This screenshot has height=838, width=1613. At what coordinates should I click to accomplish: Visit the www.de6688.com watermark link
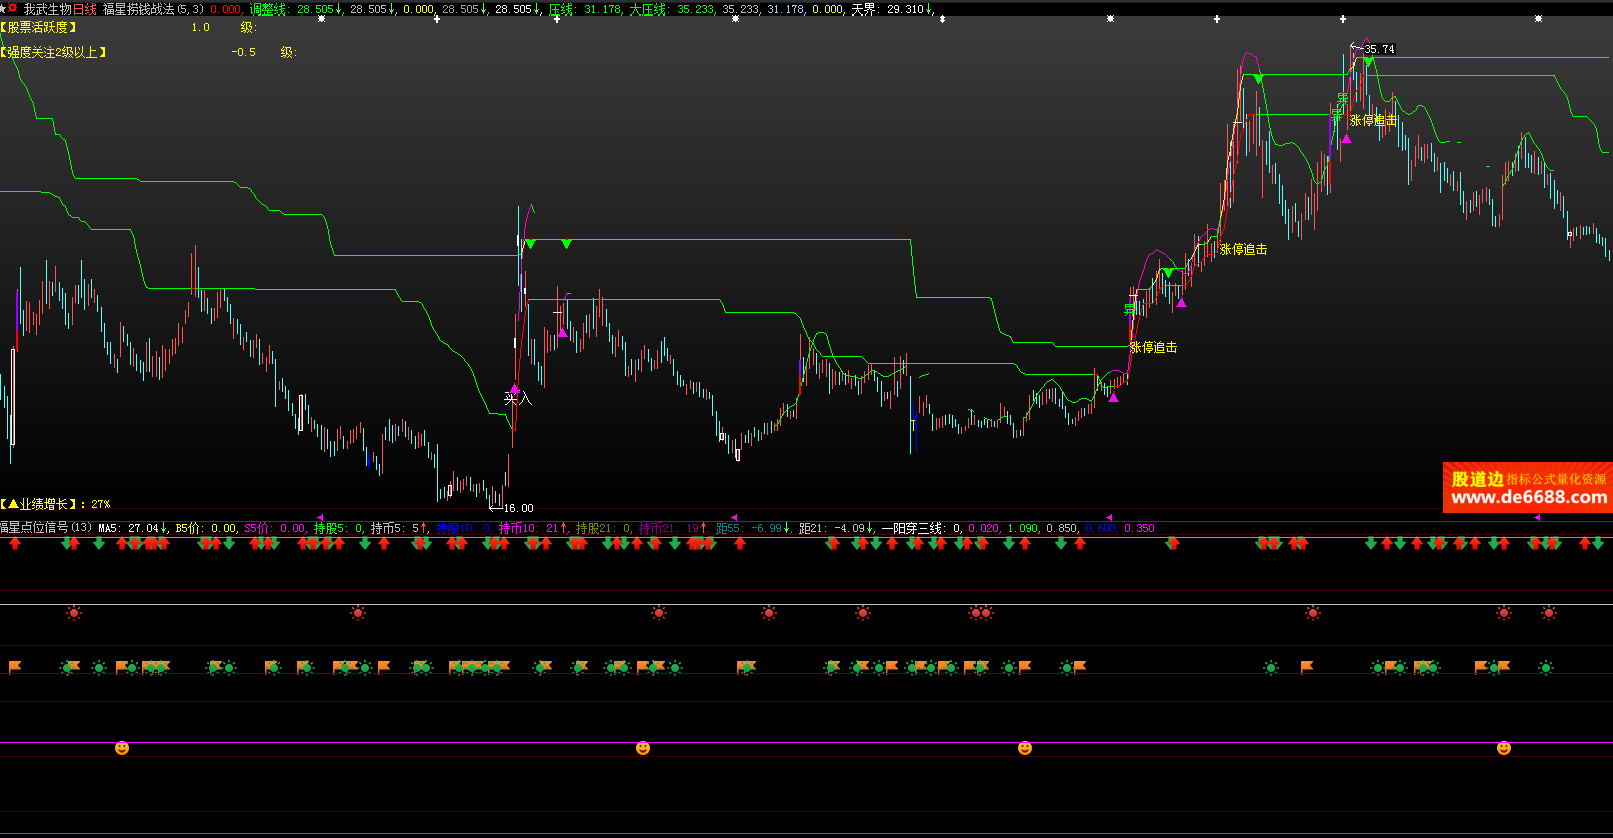tap(1528, 498)
